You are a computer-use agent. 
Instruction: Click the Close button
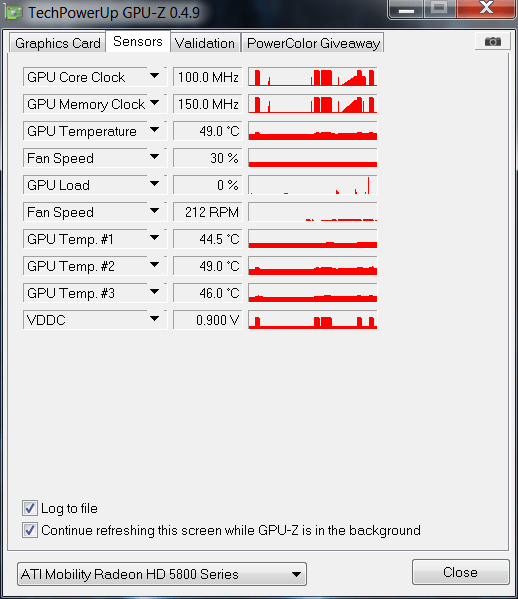tap(461, 572)
